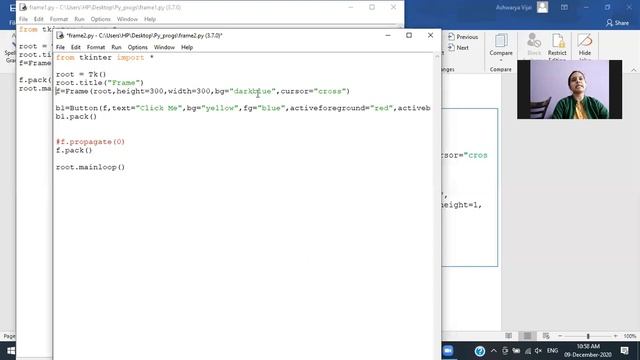The height and width of the screenshot is (360, 640).
Task: Zoom out with the minus button in Word
Action: click(x=560, y=336)
